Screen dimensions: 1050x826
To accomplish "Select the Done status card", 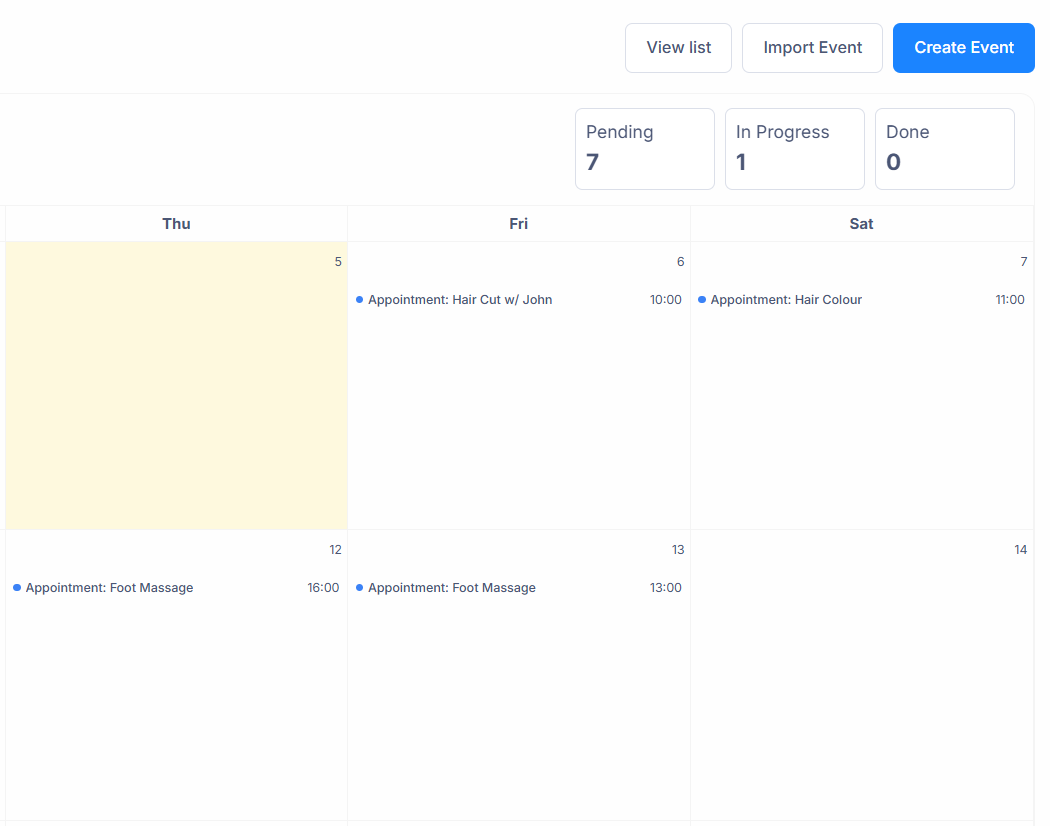I will coord(944,149).
